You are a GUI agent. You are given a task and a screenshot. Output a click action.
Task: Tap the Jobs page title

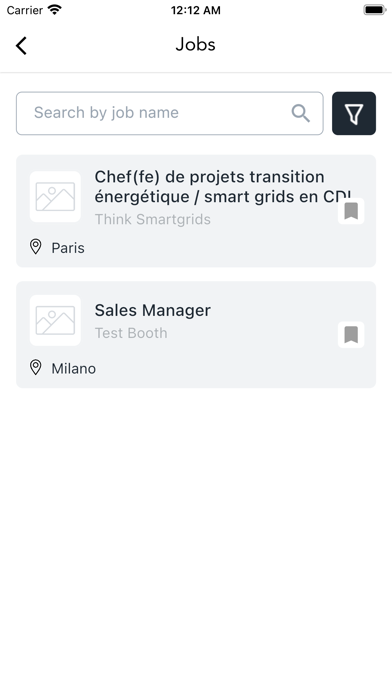(196, 45)
